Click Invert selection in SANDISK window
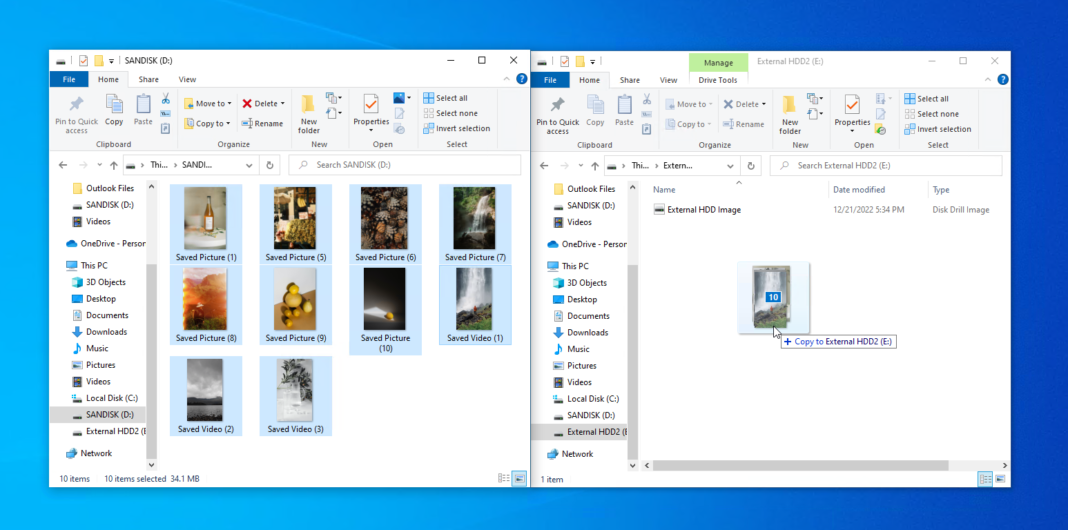The width and height of the screenshot is (1068, 530). point(457,128)
